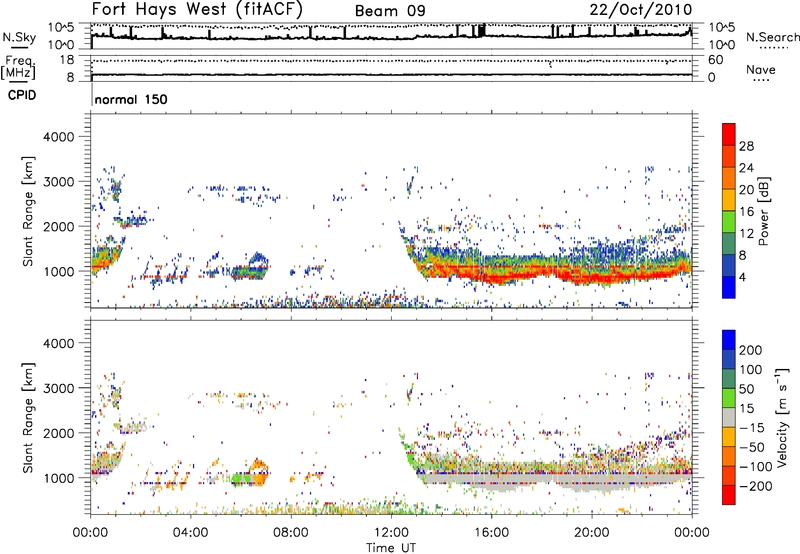Click the '4000' tick of the power panel
Screen dimensions: 800x554
(x=59, y=137)
